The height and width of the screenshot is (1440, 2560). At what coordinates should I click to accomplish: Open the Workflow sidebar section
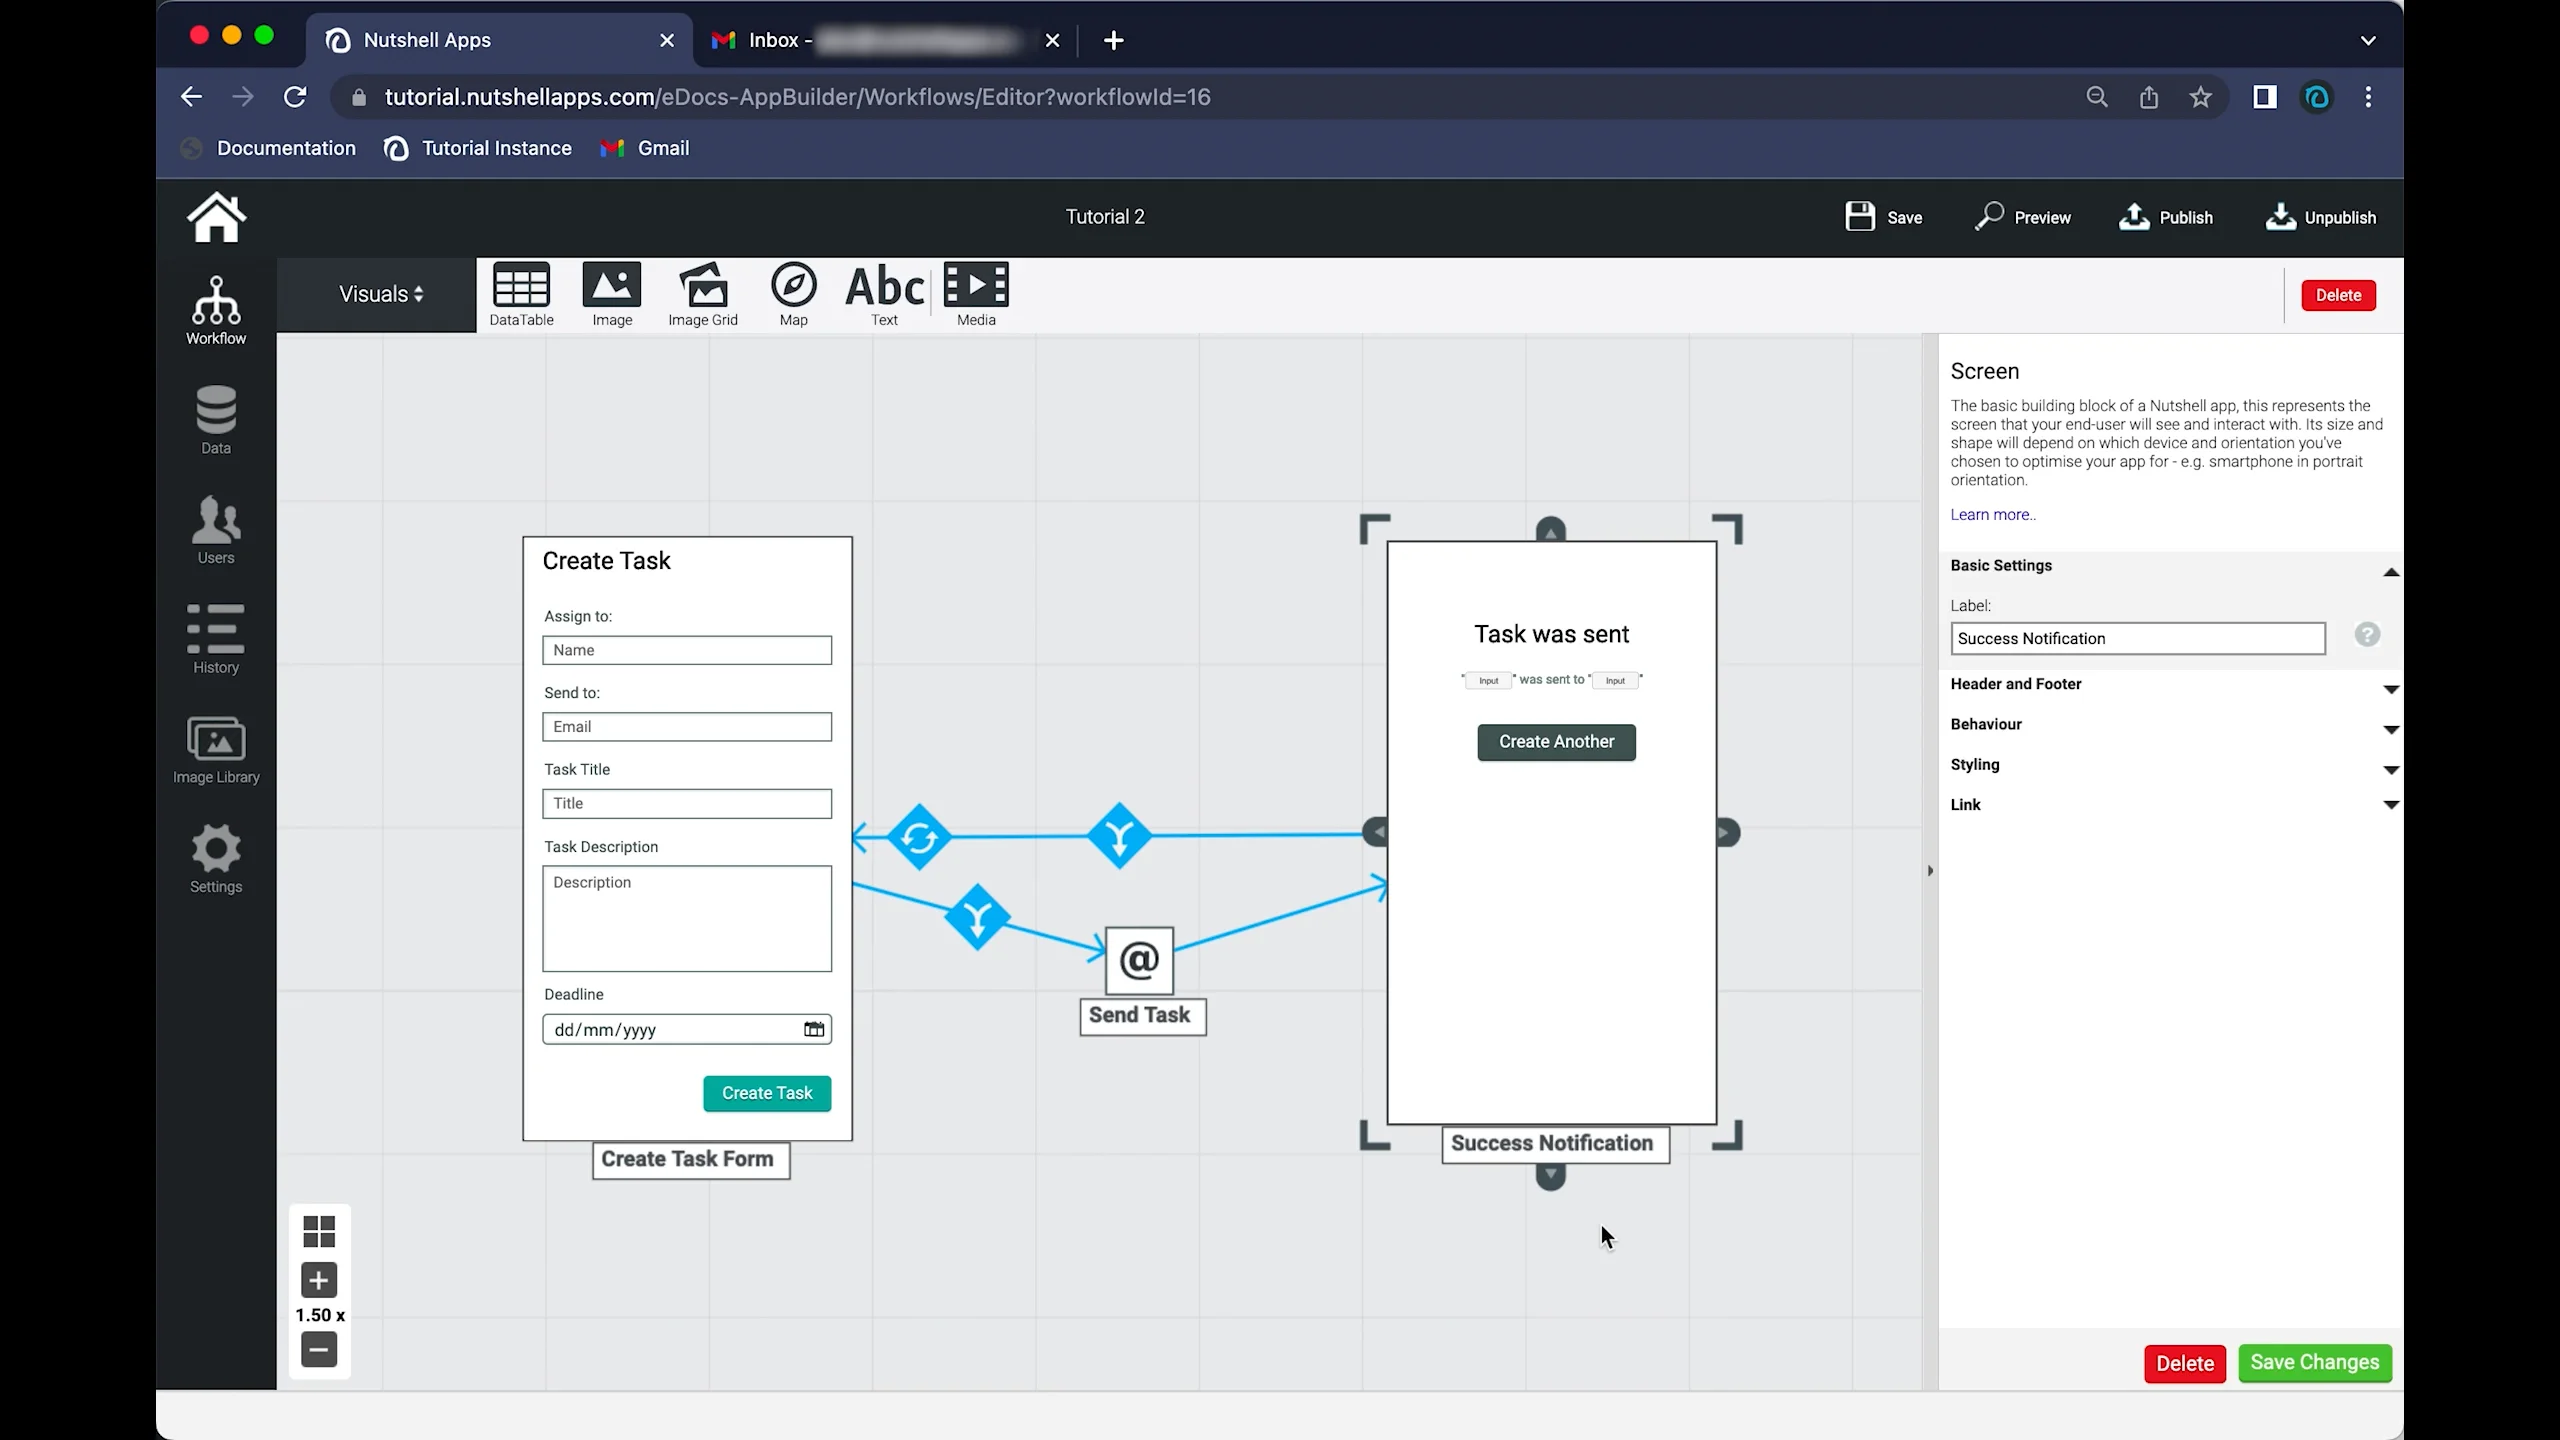click(x=216, y=311)
